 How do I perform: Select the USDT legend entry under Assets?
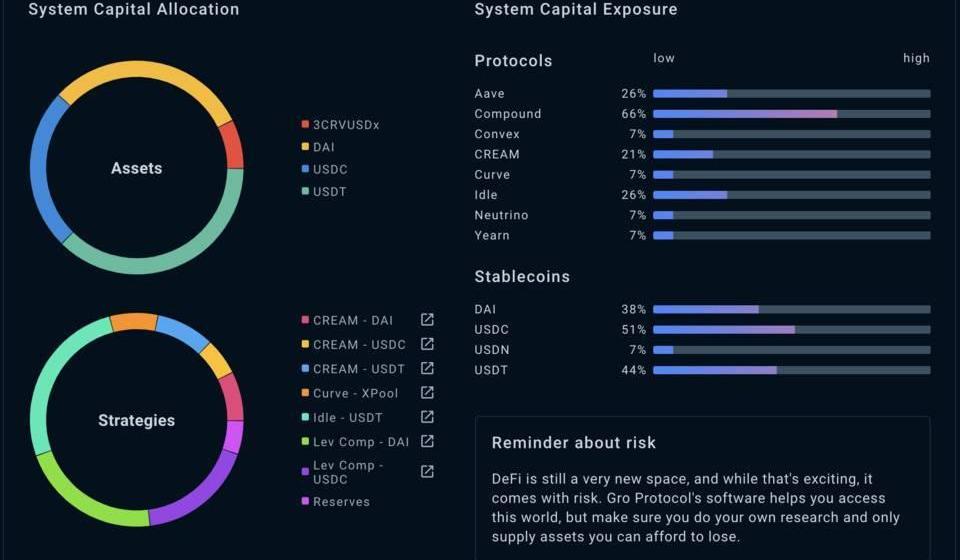tap(329, 192)
